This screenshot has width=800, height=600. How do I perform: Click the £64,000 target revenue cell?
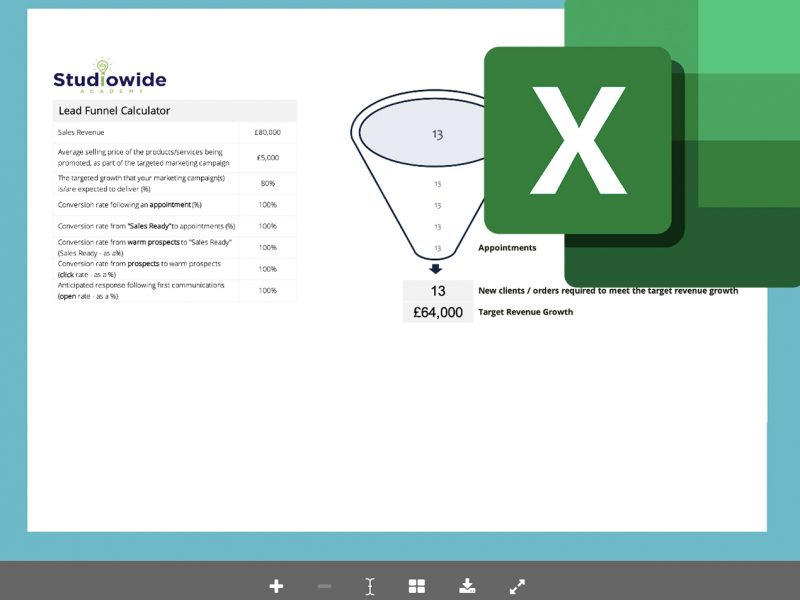coord(438,312)
